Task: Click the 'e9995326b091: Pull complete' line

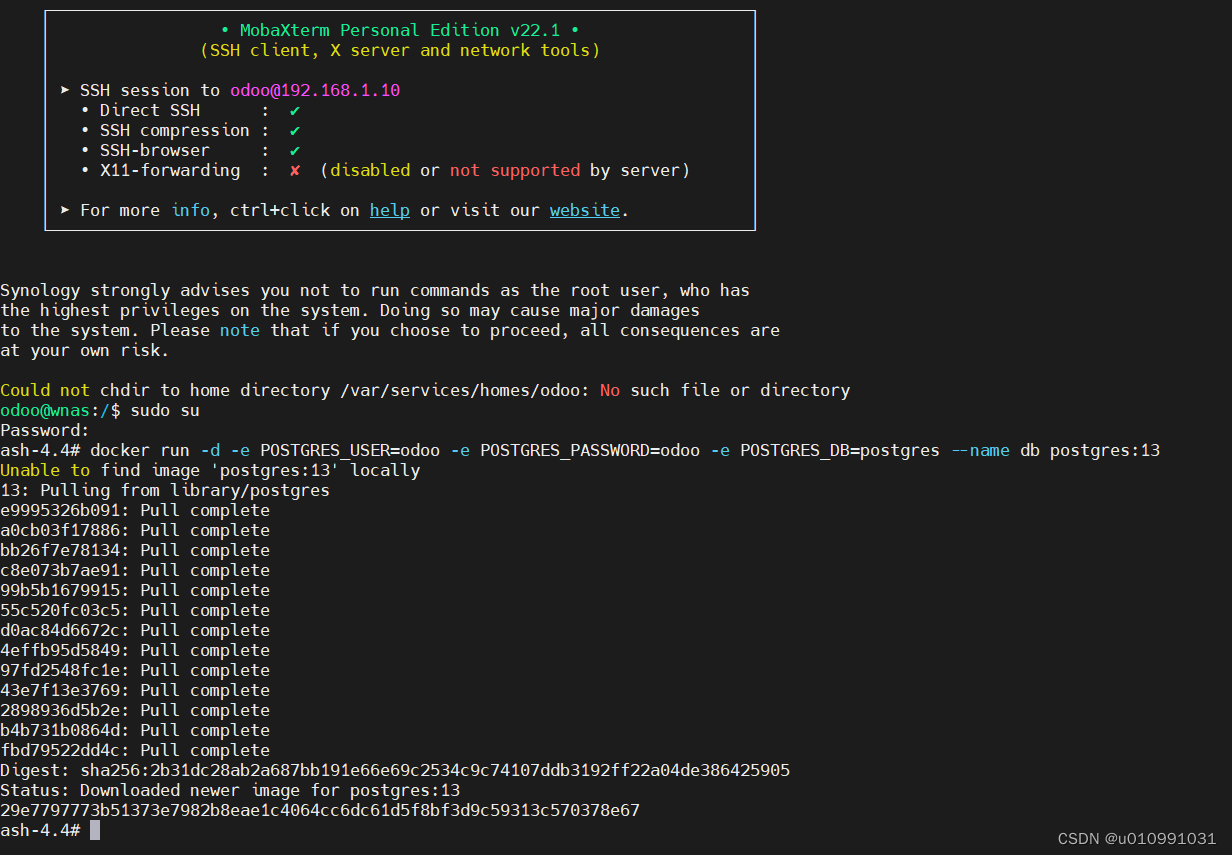Action: [x=135, y=510]
